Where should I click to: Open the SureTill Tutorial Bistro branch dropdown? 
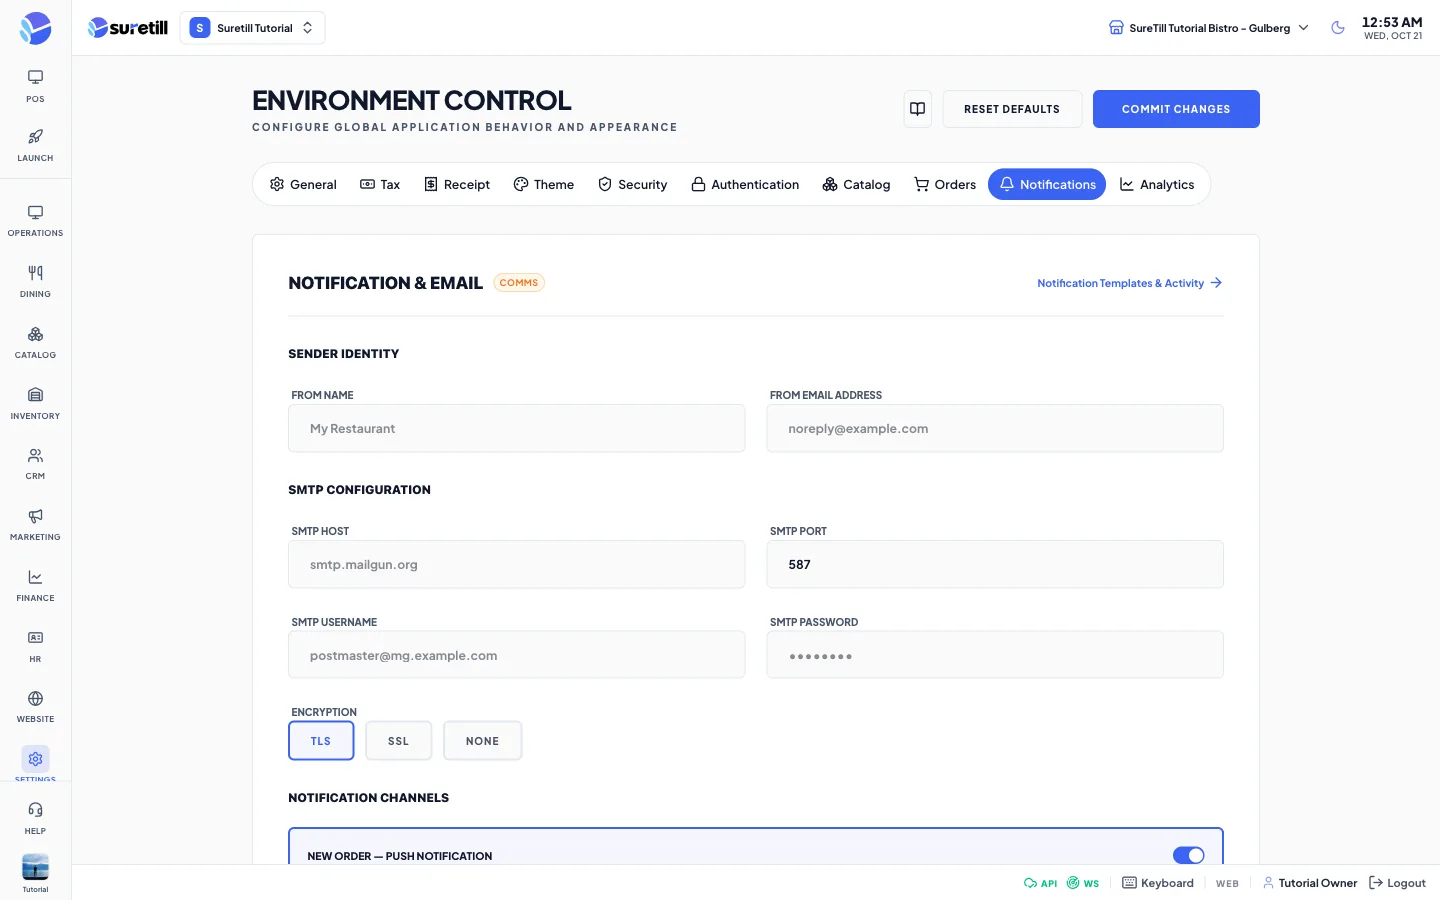(x=1209, y=28)
